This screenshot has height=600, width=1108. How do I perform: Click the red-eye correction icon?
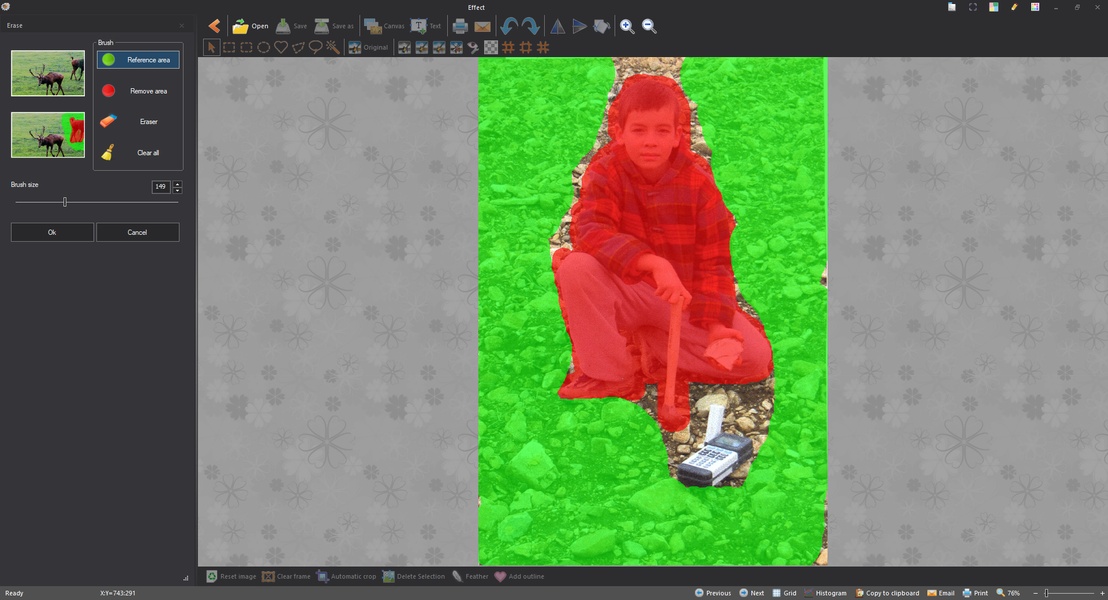tap(473, 47)
